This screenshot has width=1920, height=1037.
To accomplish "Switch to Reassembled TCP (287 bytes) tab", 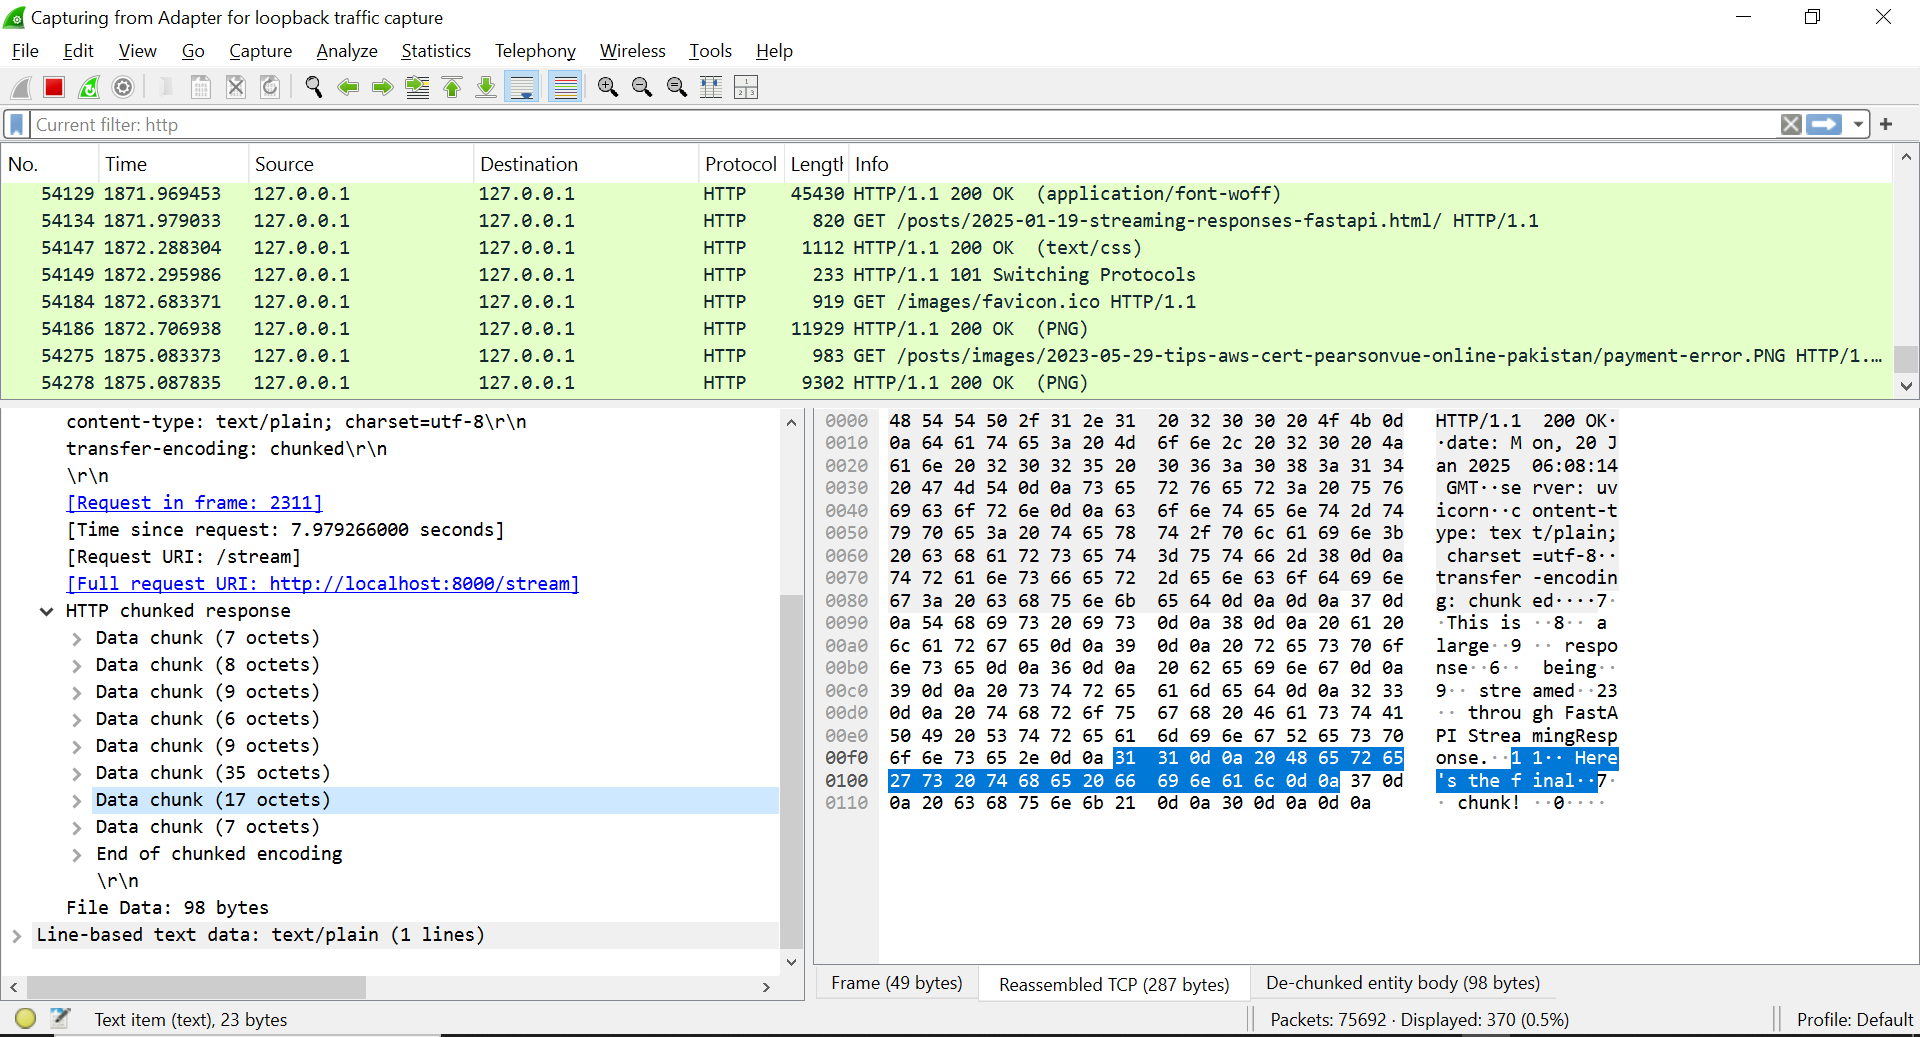I will [x=1114, y=984].
